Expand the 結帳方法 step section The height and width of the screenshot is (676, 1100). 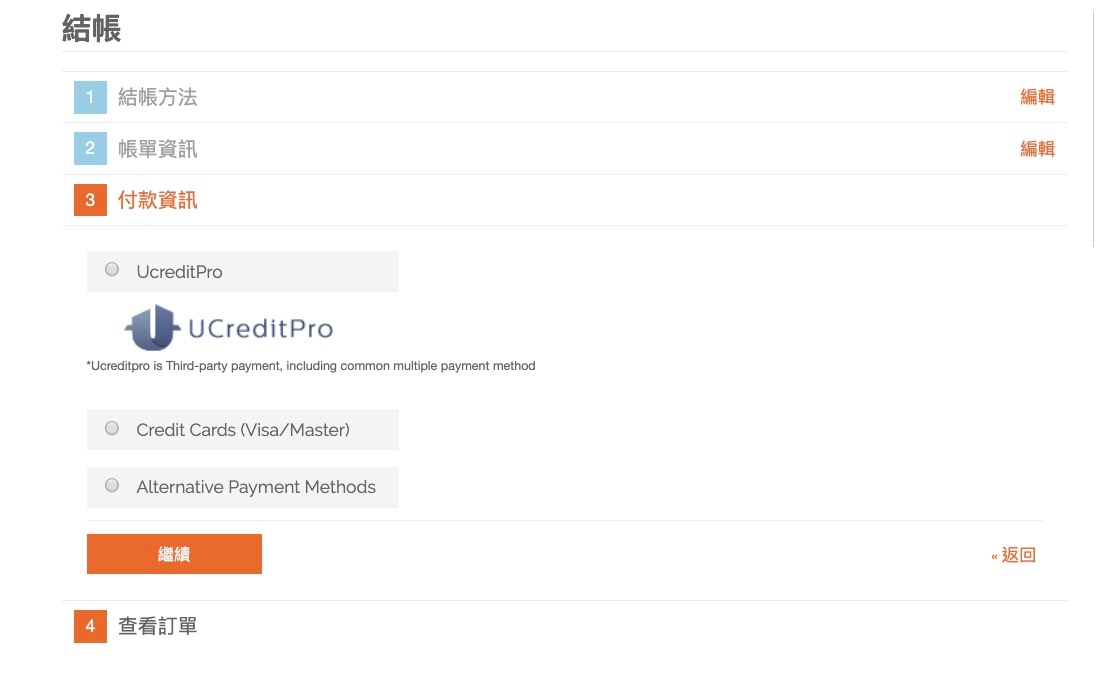157,97
